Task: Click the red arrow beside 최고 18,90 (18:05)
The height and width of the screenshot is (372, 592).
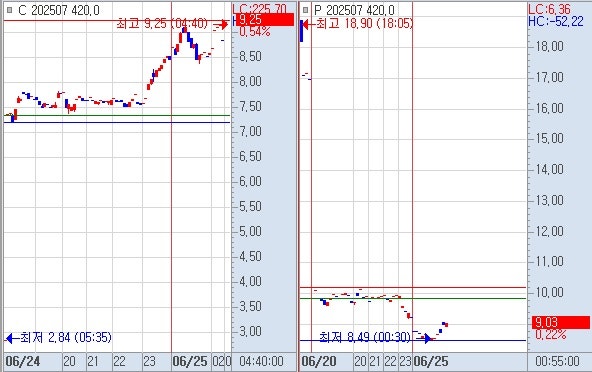Action: click(x=308, y=25)
